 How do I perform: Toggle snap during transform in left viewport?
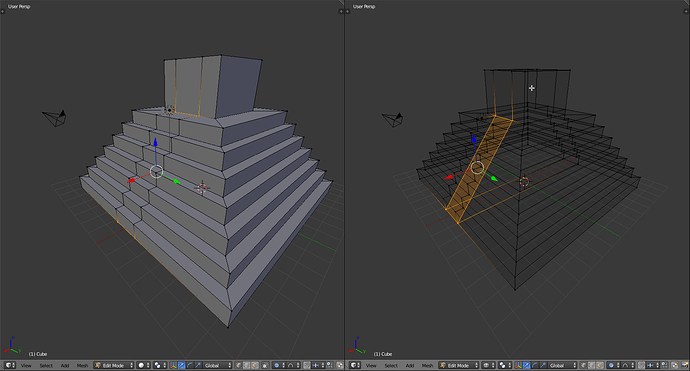pyautogui.click(x=307, y=365)
